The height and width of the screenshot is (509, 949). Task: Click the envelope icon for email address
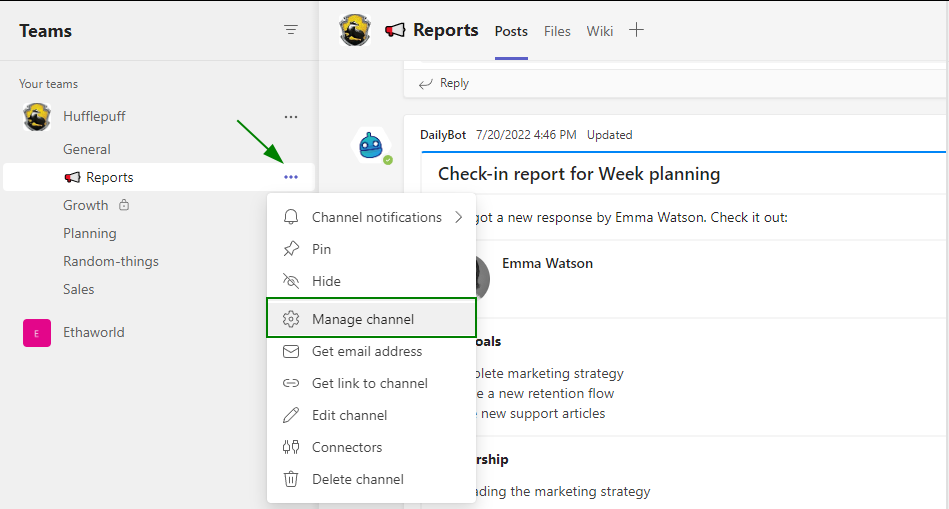pos(291,351)
